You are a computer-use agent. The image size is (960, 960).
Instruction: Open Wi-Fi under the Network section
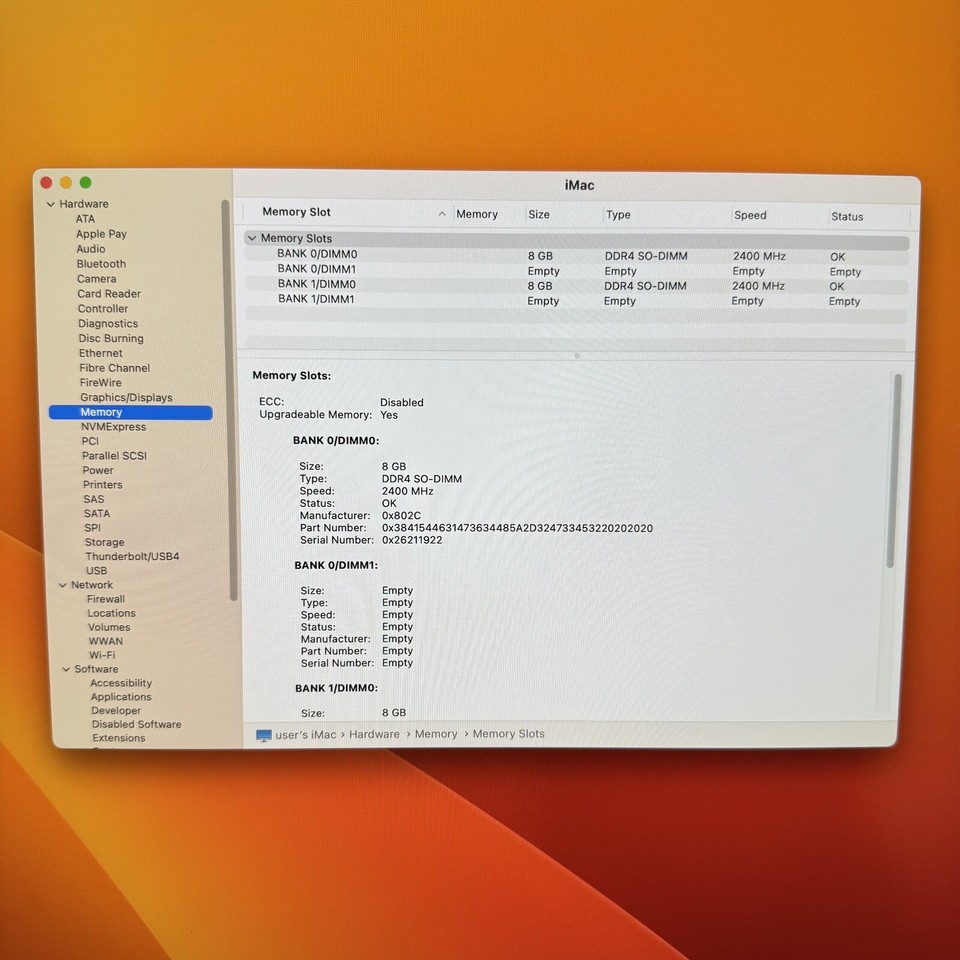point(105,655)
